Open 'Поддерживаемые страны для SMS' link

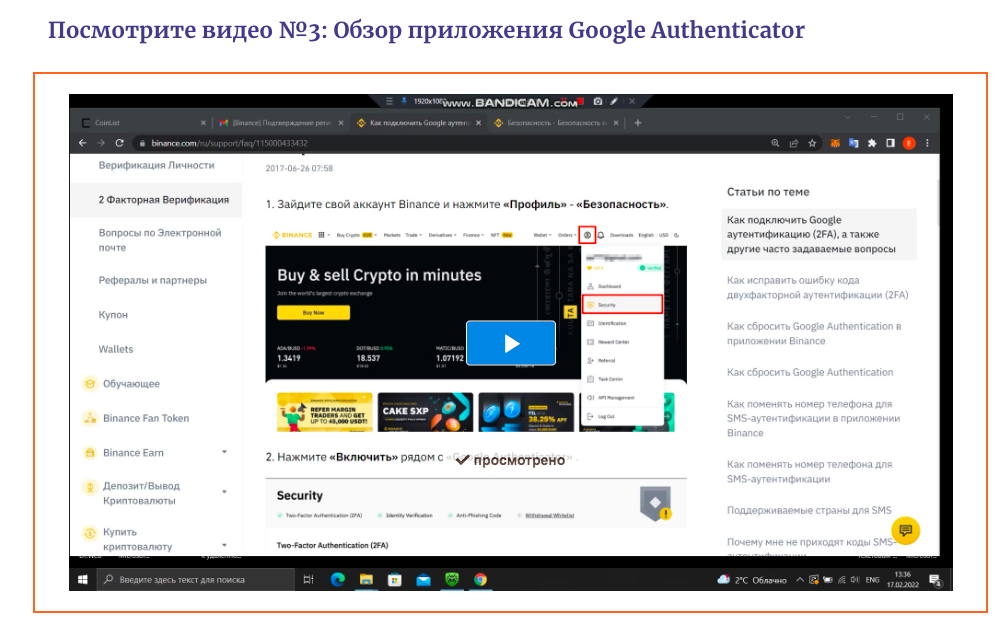[809, 510]
